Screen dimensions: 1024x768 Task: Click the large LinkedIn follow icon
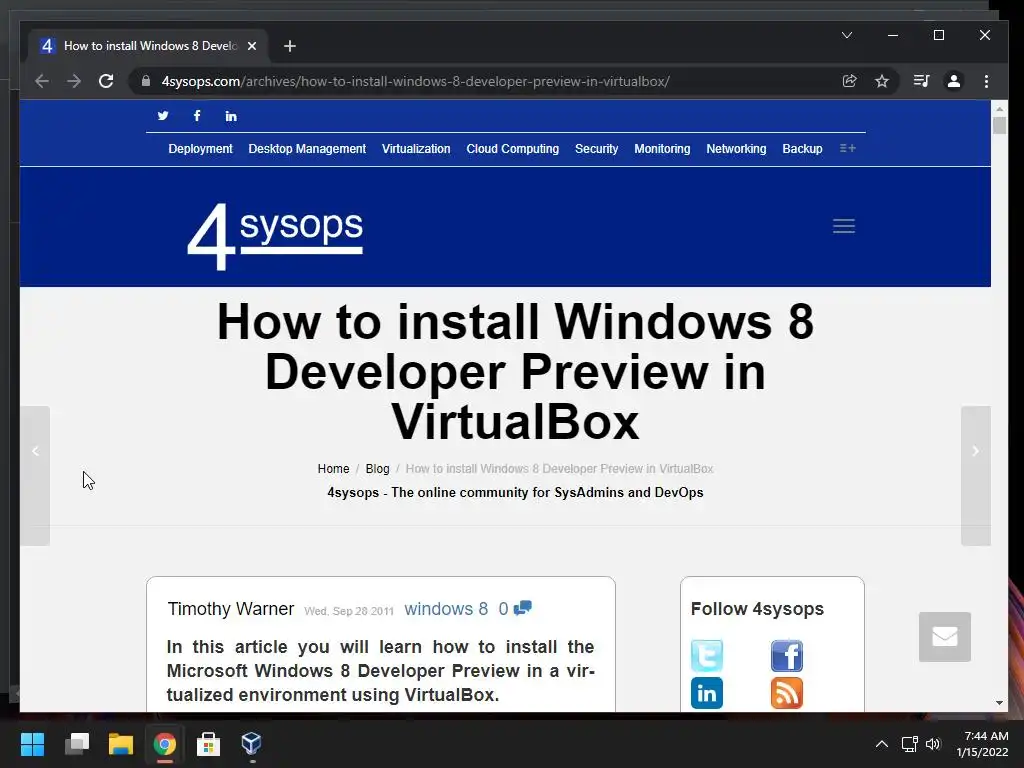tap(707, 693)
